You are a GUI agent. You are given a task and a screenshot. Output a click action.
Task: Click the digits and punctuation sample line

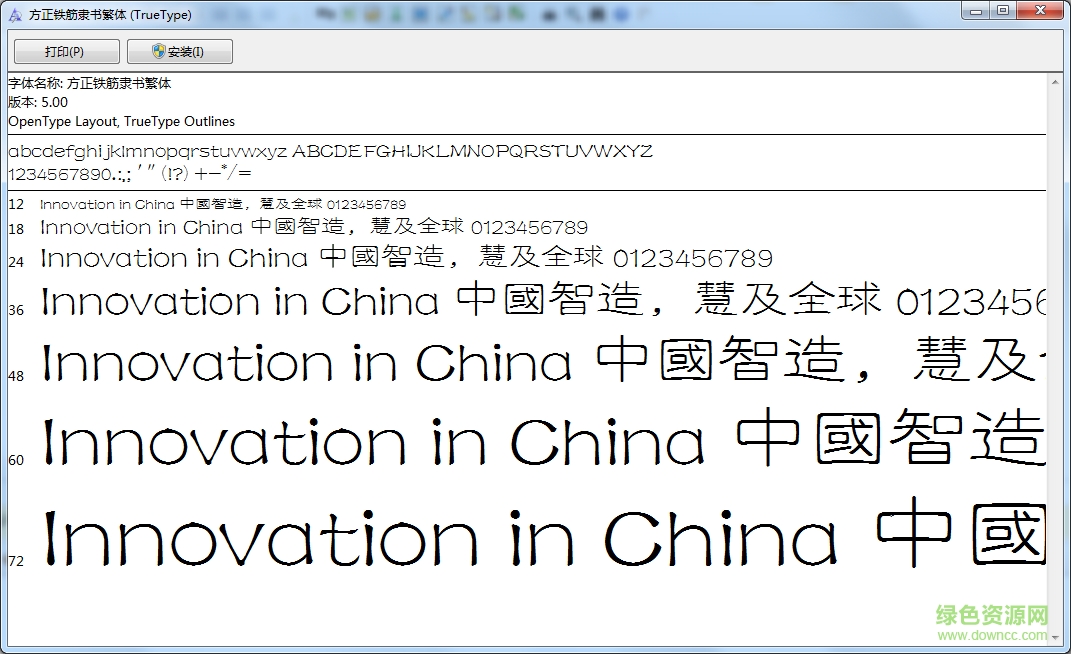(x=130, y=173)
